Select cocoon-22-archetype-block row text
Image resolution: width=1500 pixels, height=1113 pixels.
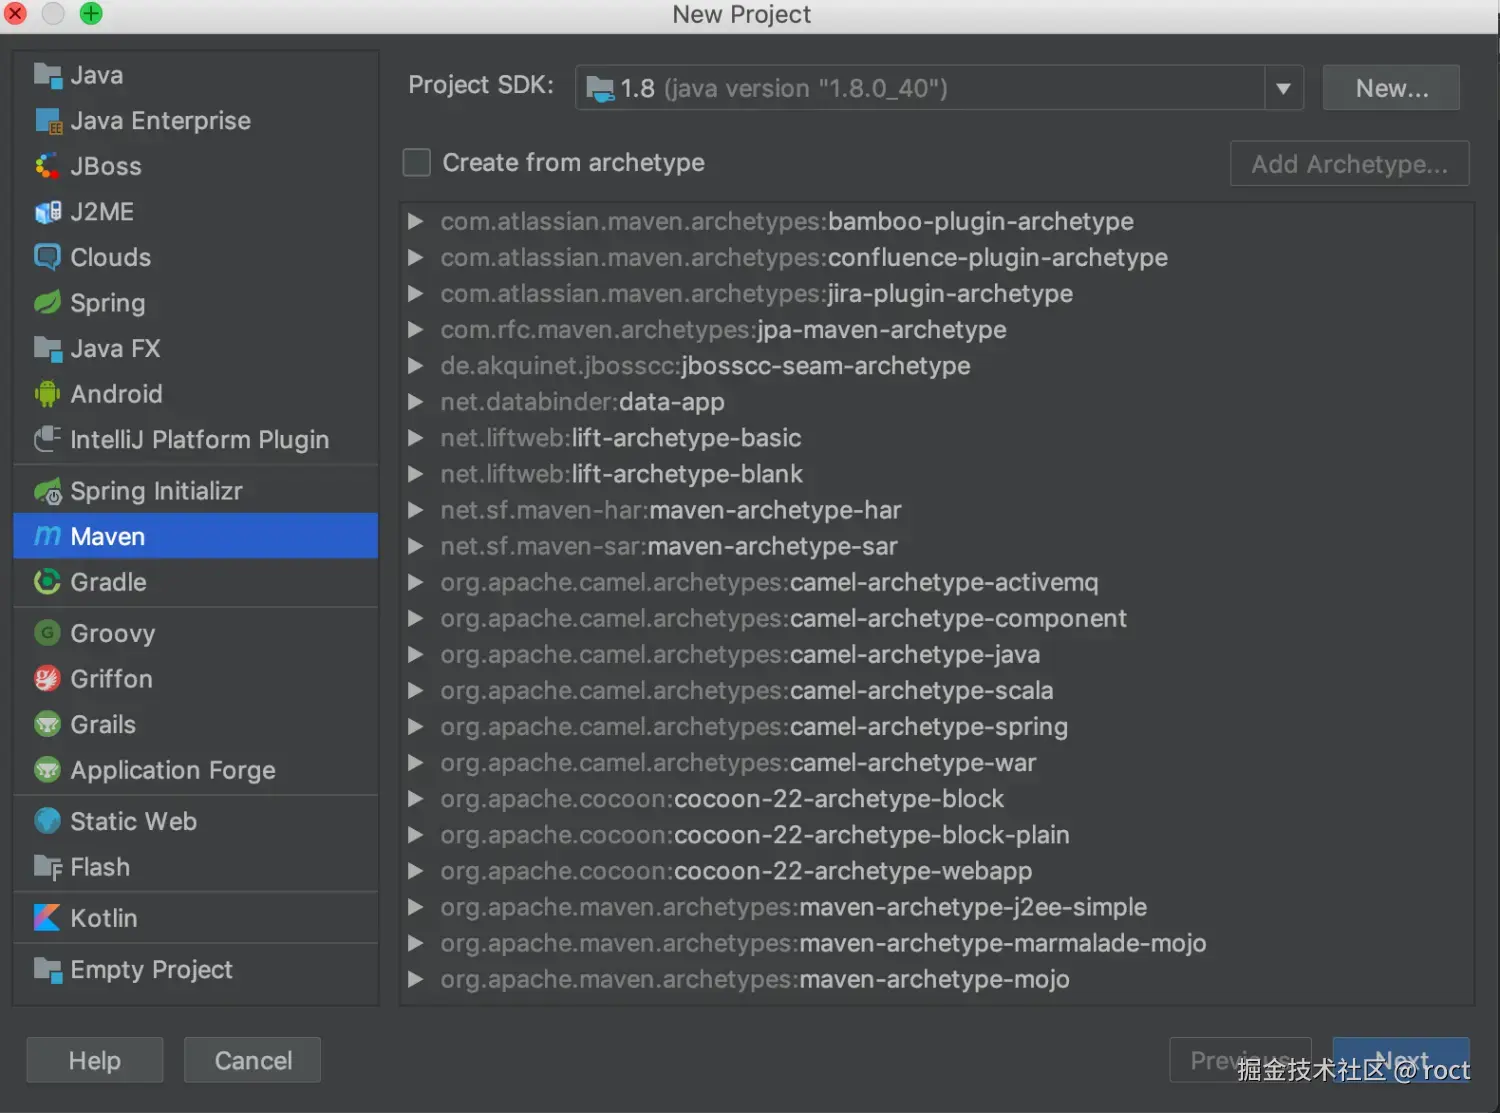coord(722,799)
